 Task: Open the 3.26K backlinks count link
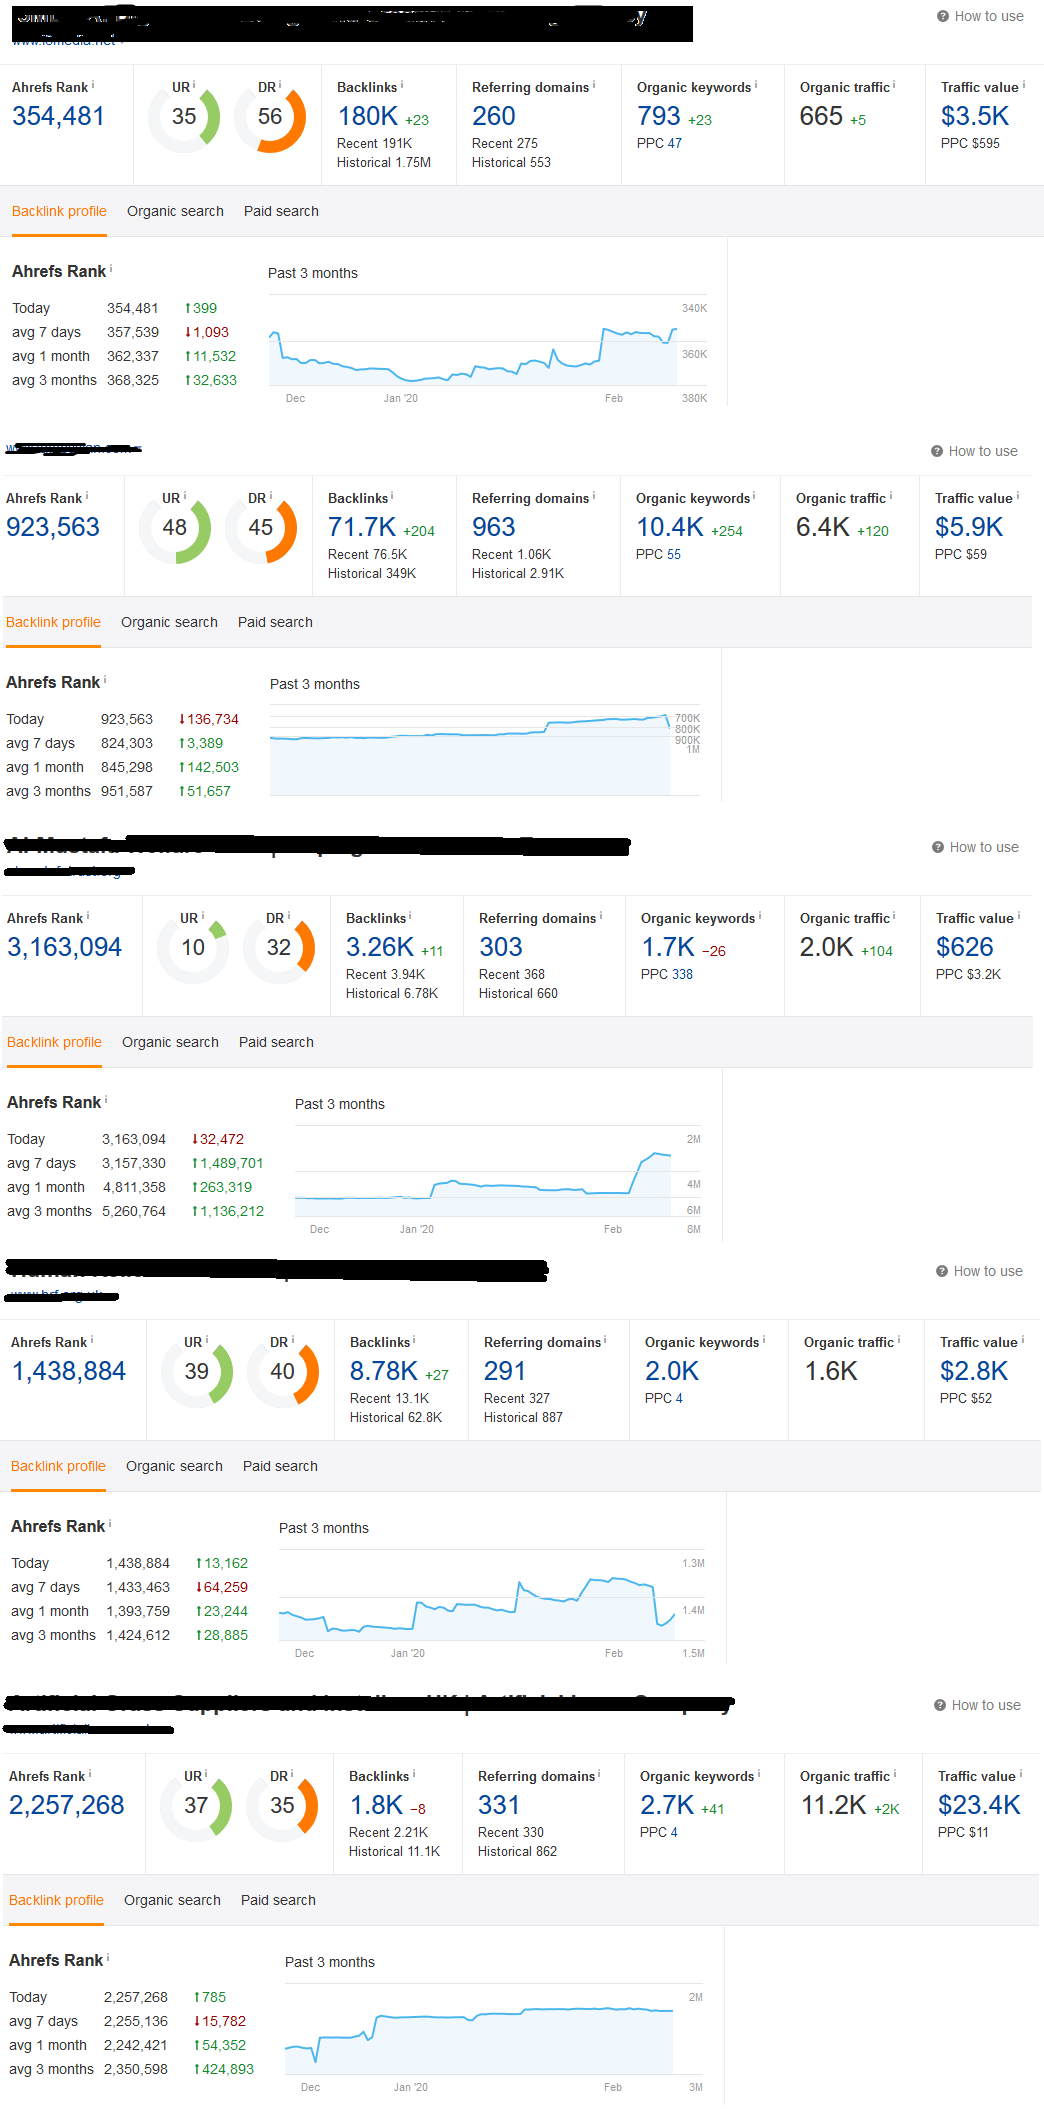[380, 947]
